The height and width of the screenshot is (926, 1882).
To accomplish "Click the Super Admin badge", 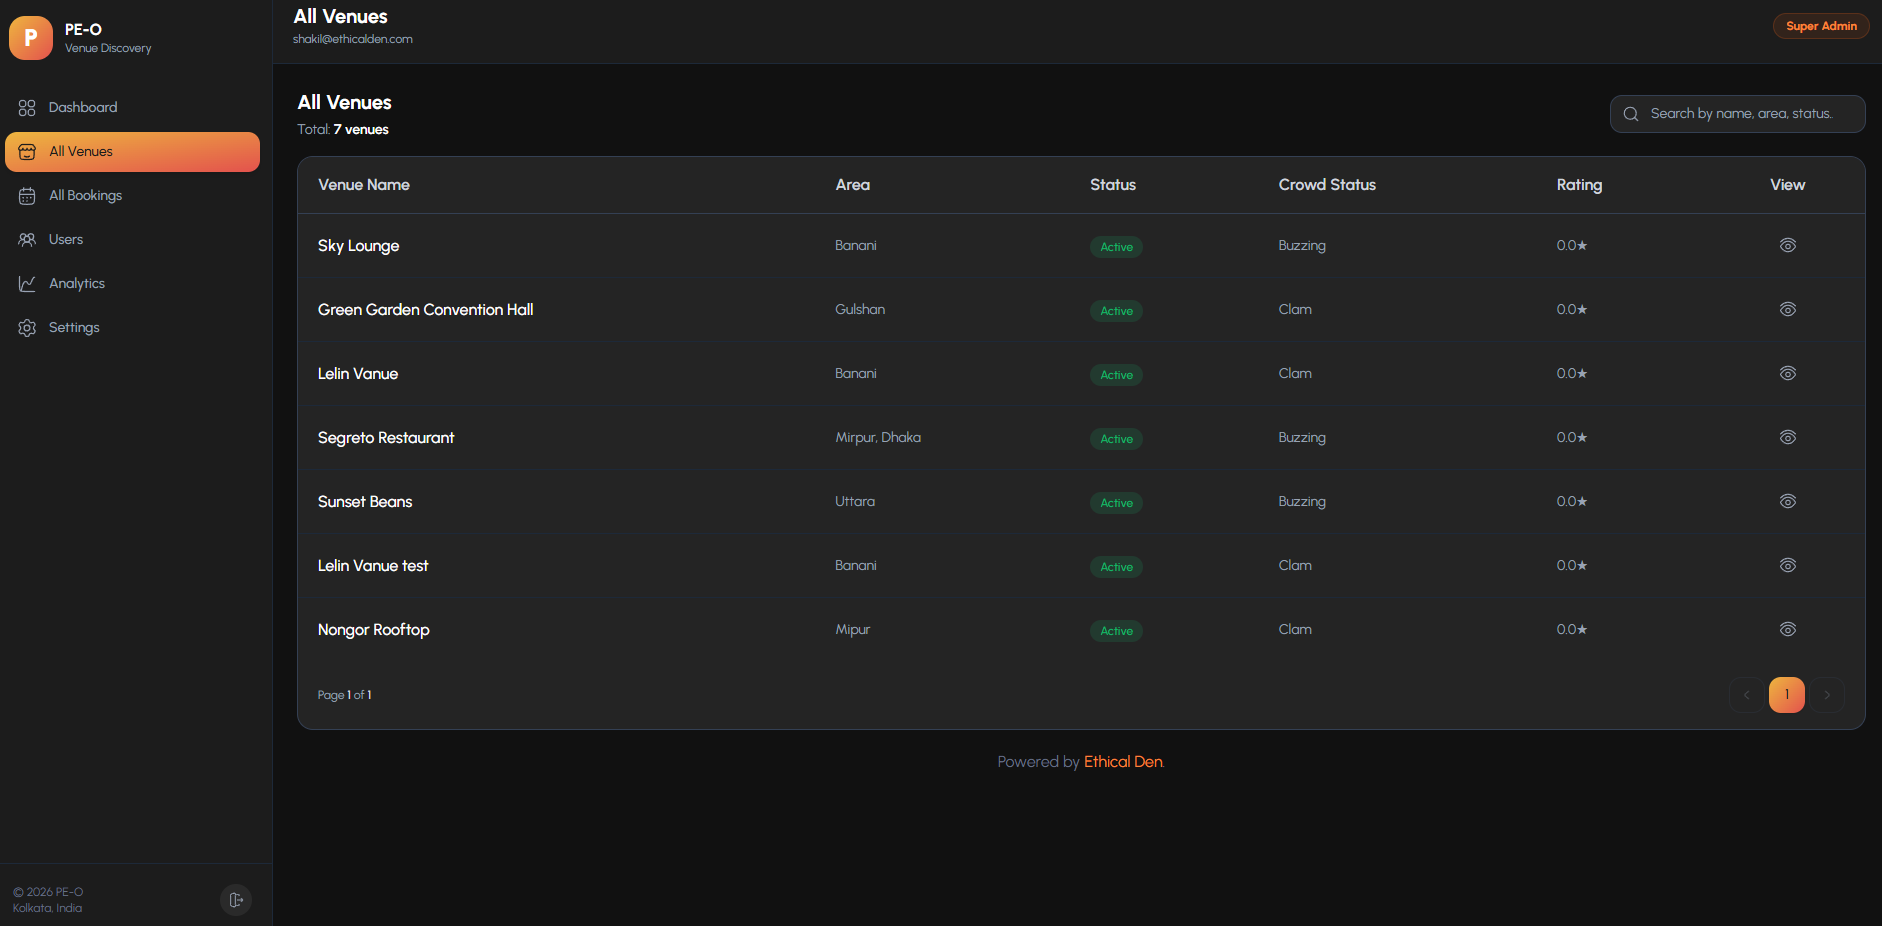I will click(x=1821, y=26).
